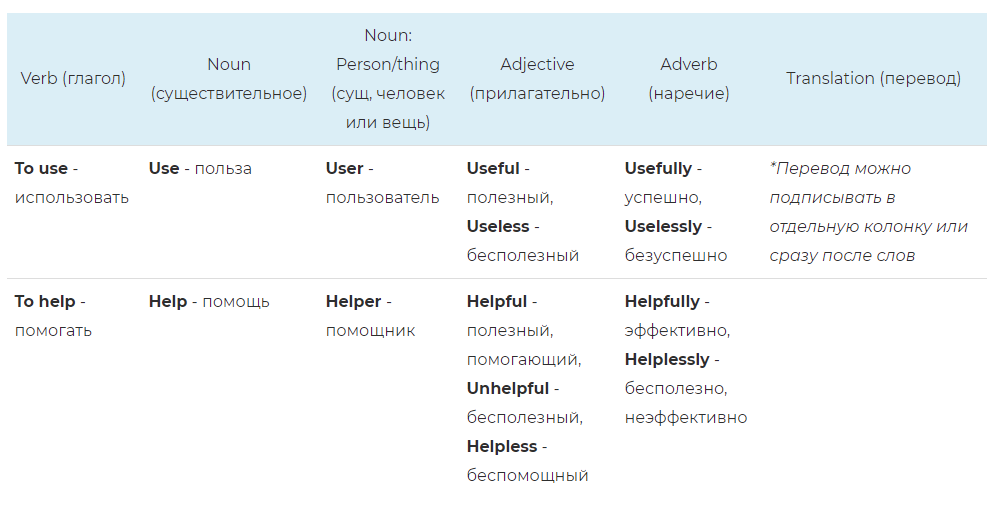This screenshot has height=505, width=998.
Task: Click the adverb "Usefully"
Action: coord(658,168)
